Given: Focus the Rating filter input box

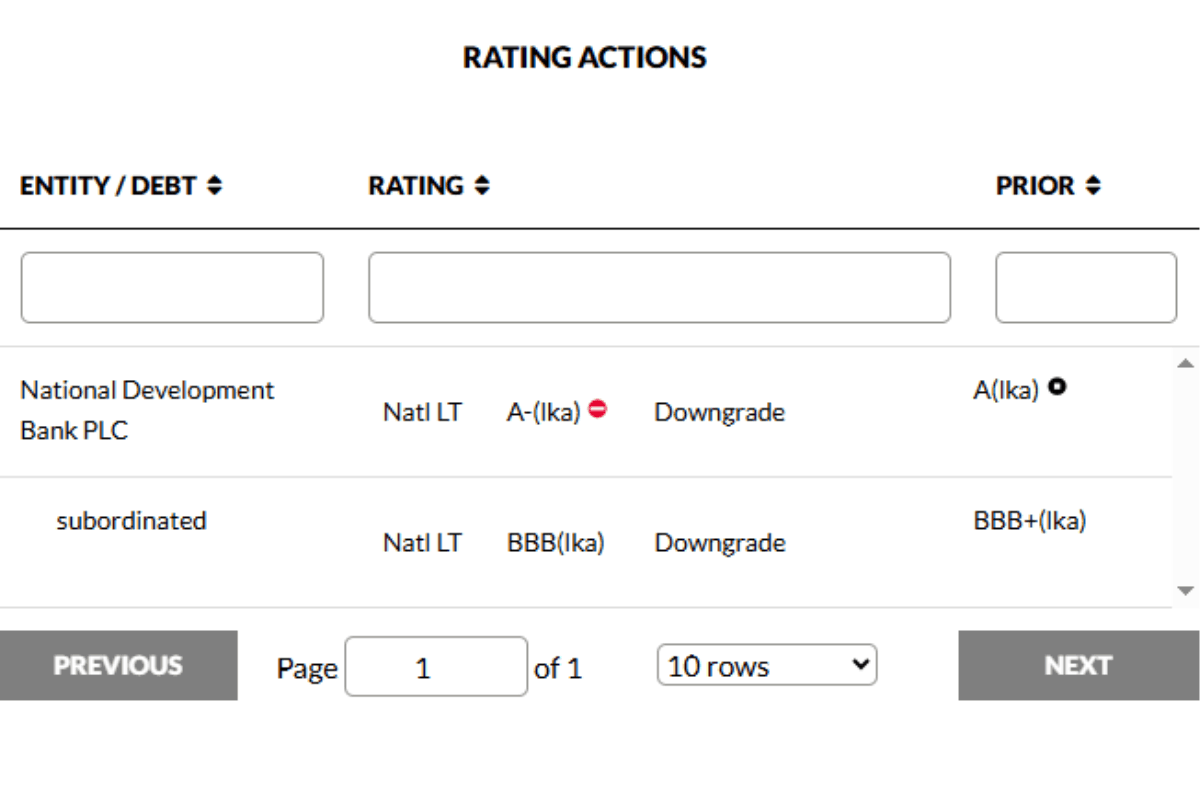Looking at the screenshot, I should tap(659, 288).
